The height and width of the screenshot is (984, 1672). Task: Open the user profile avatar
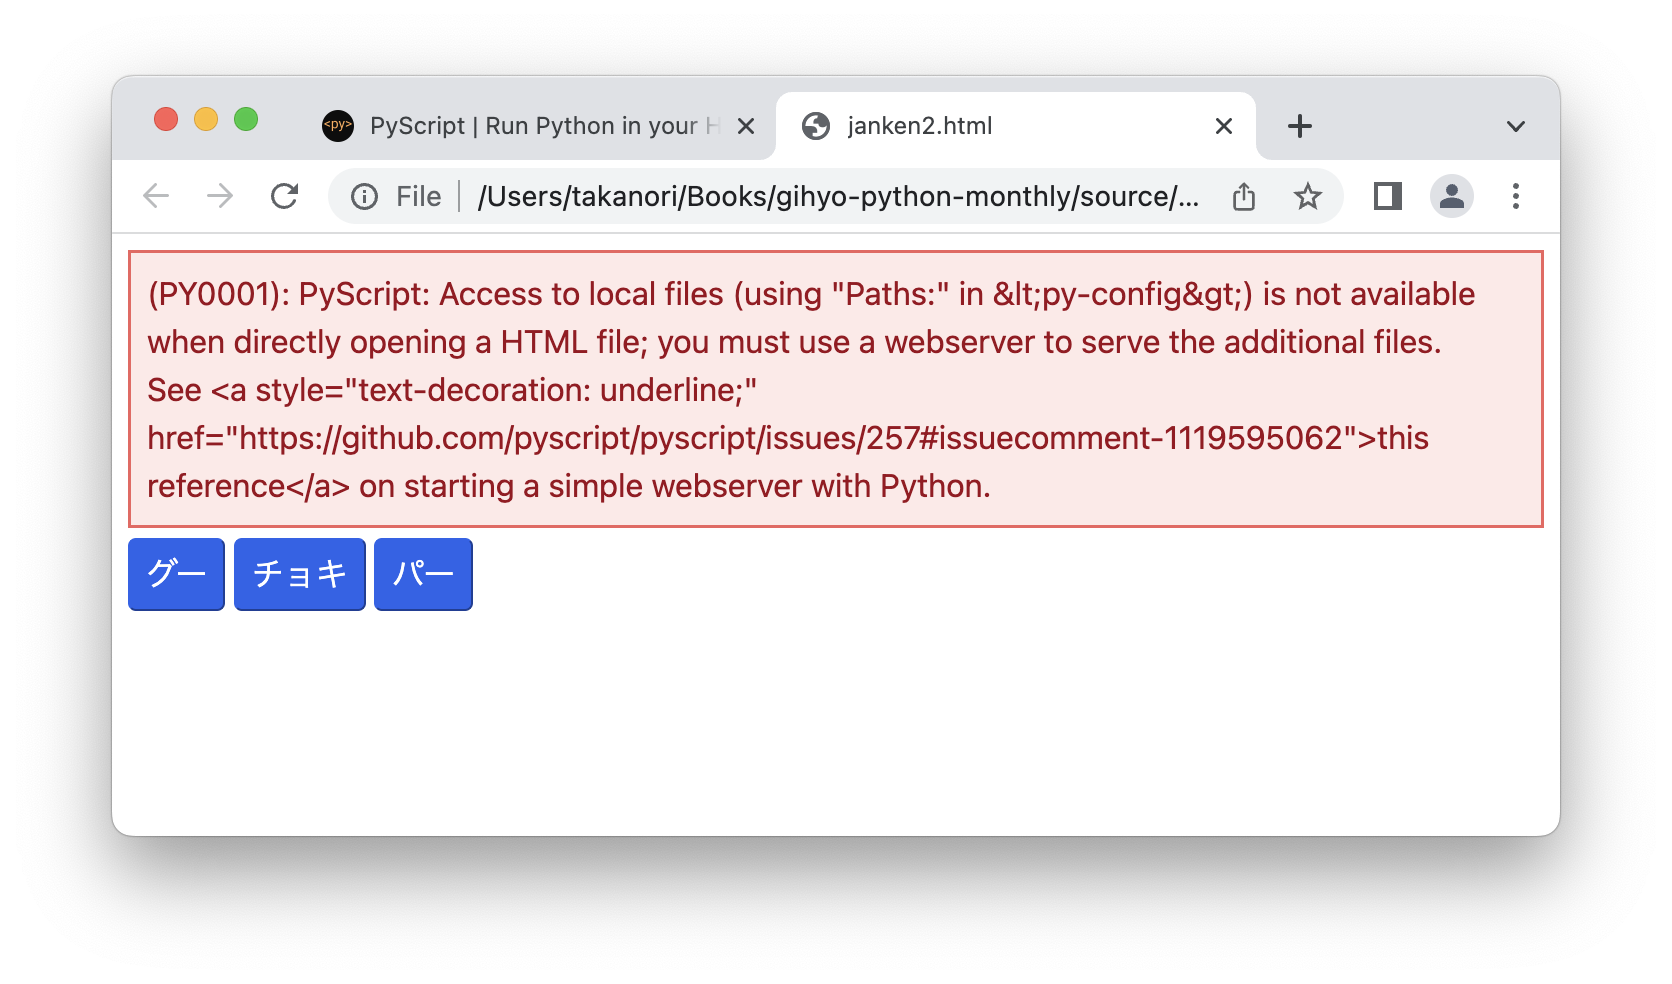coord(1452,196)
